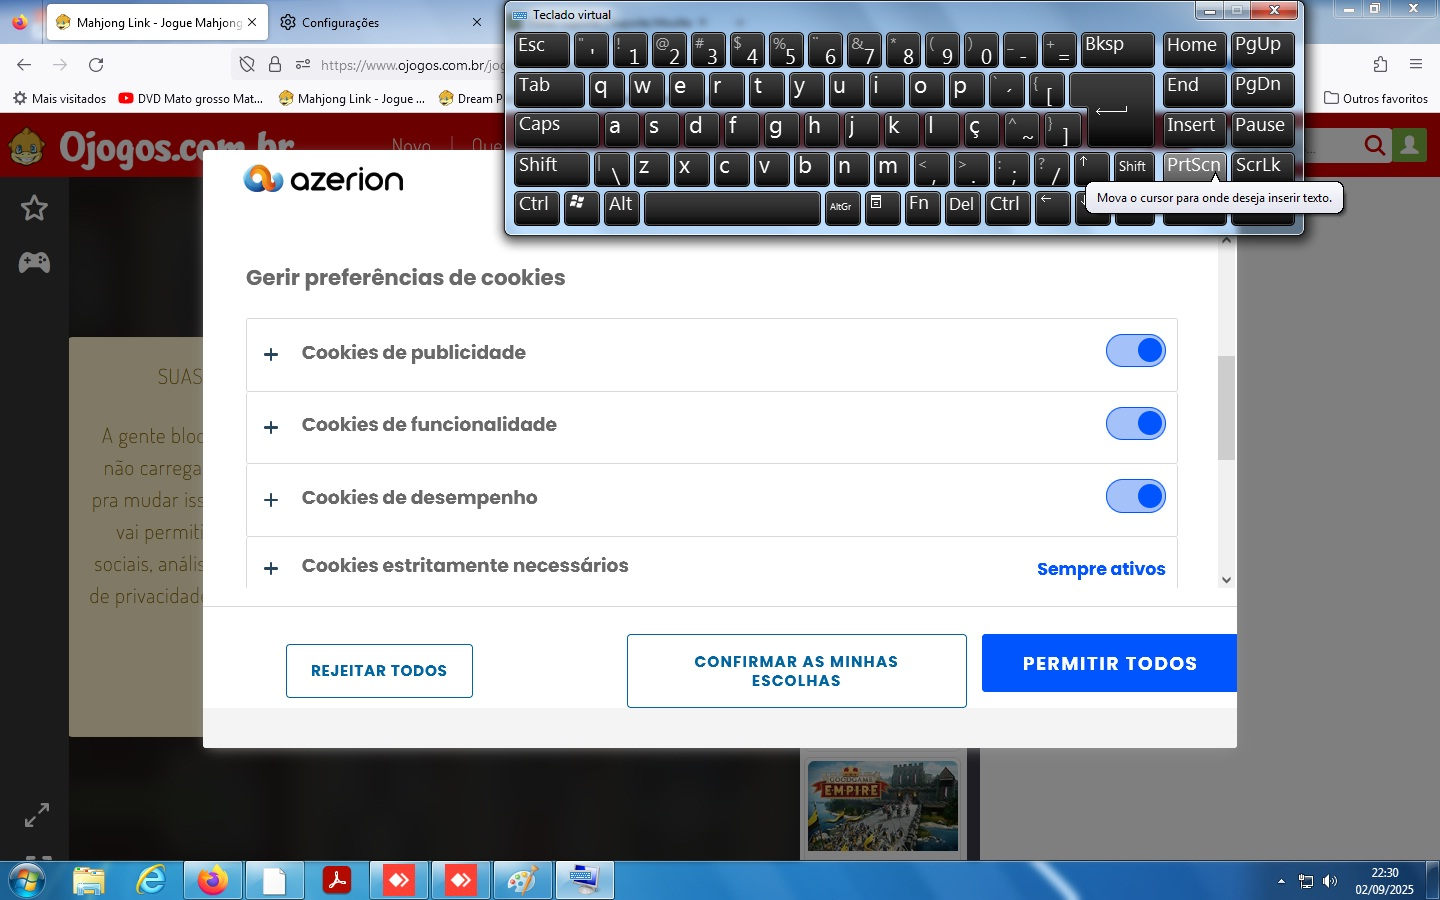
Task: Click the favorites star in sidebar
Action: tap(35, 208)
